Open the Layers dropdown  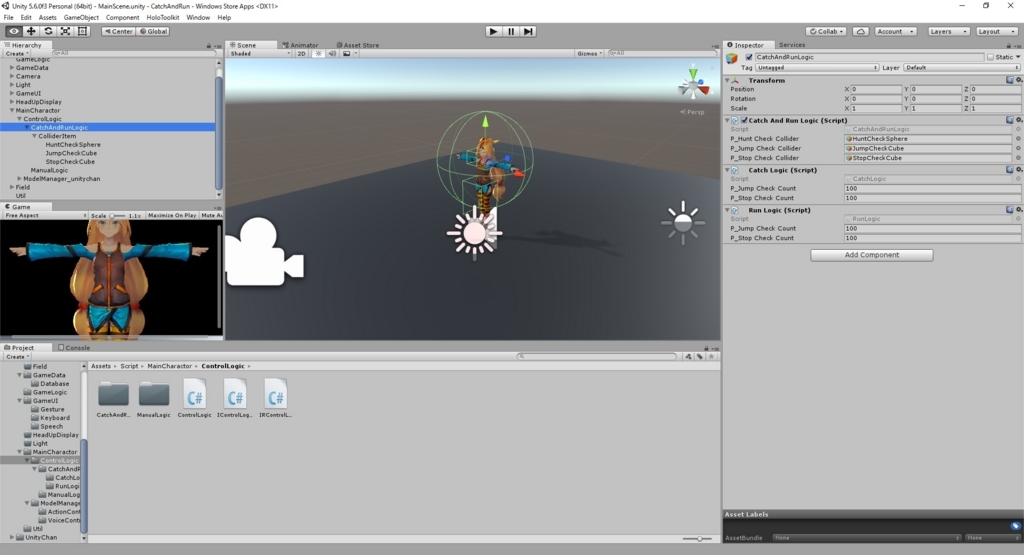[948, 31]
